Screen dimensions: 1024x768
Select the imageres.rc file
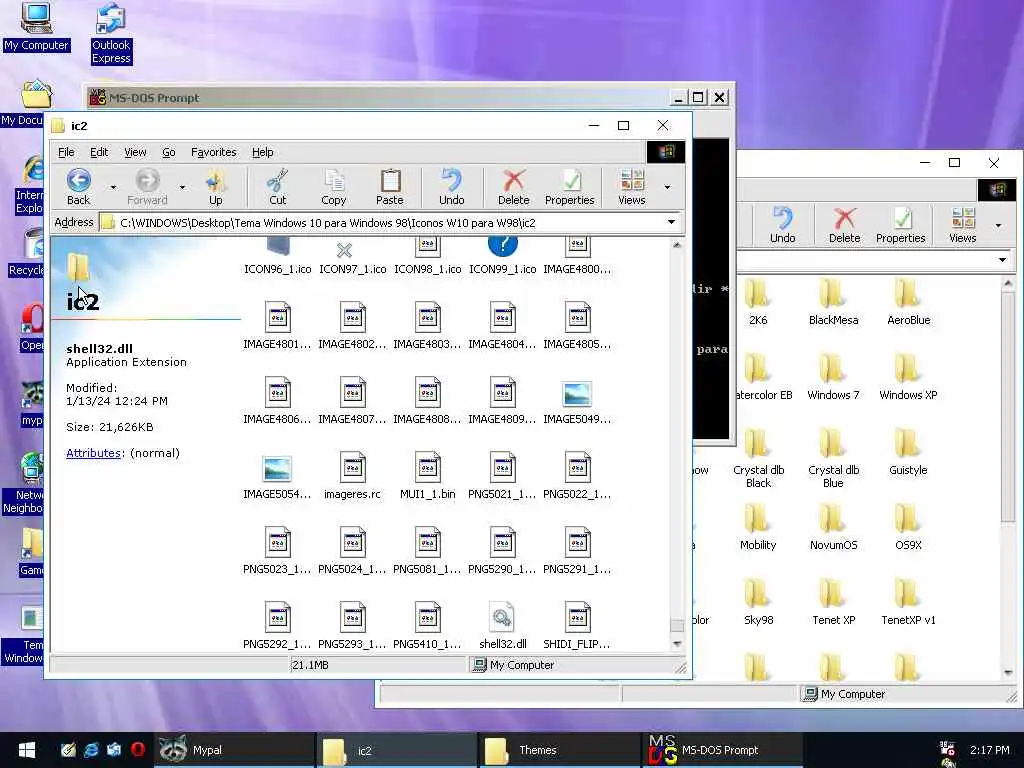352,466
